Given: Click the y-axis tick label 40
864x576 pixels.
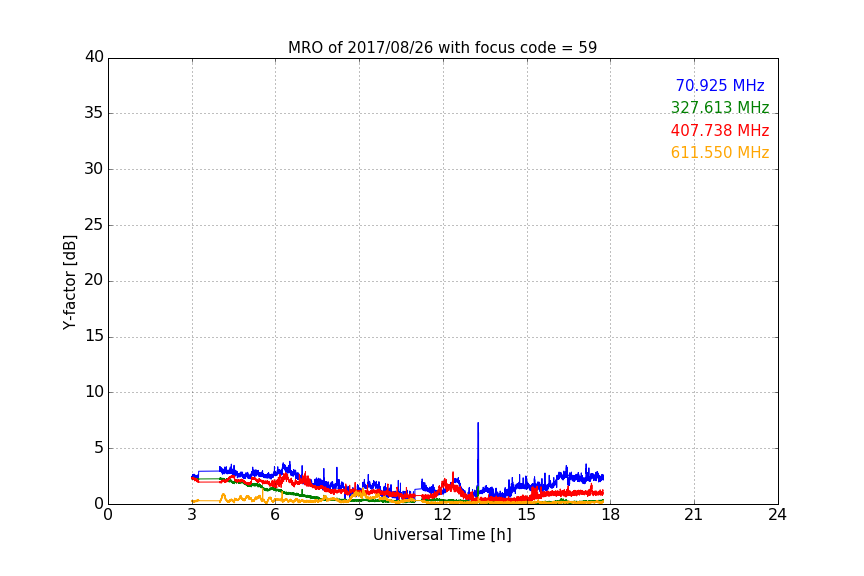Looking at the screenshot, I should (x=94, y=57).
